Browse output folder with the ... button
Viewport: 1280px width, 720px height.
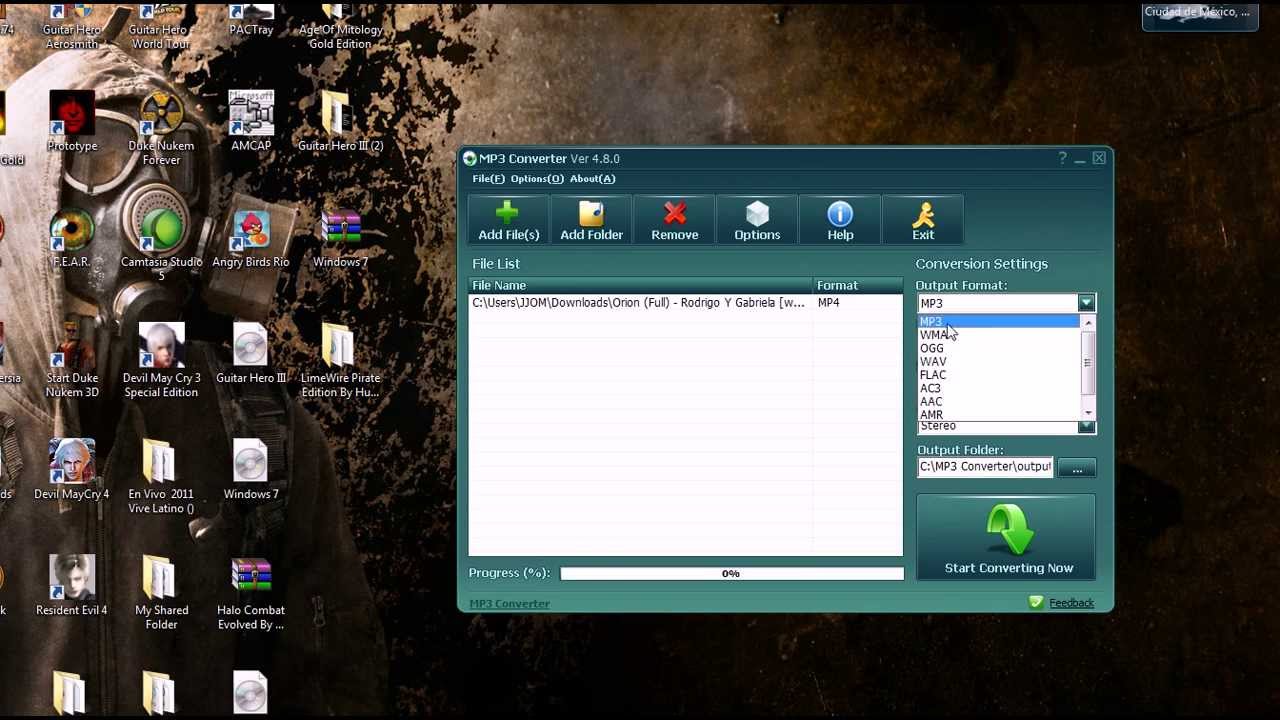(x=1077, y=468)
